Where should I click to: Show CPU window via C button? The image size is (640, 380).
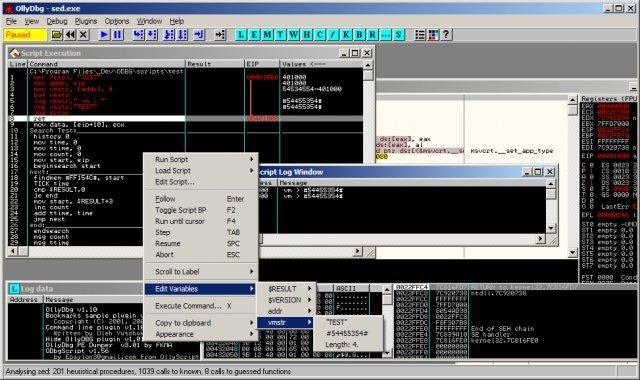320,35
